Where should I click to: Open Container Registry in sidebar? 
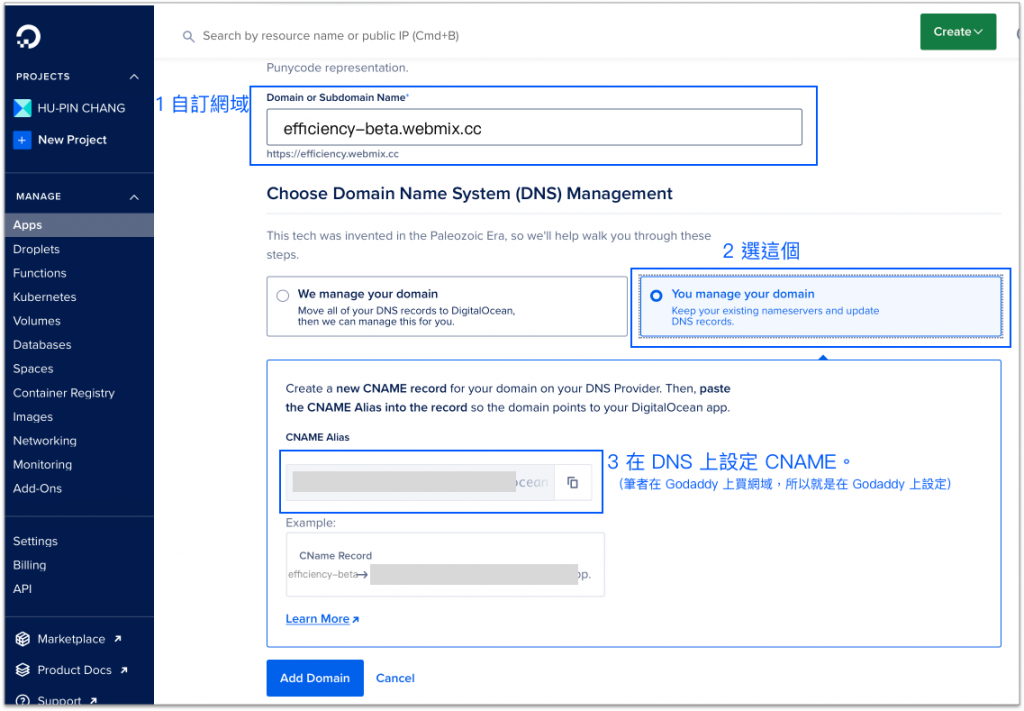click(63, 392)
